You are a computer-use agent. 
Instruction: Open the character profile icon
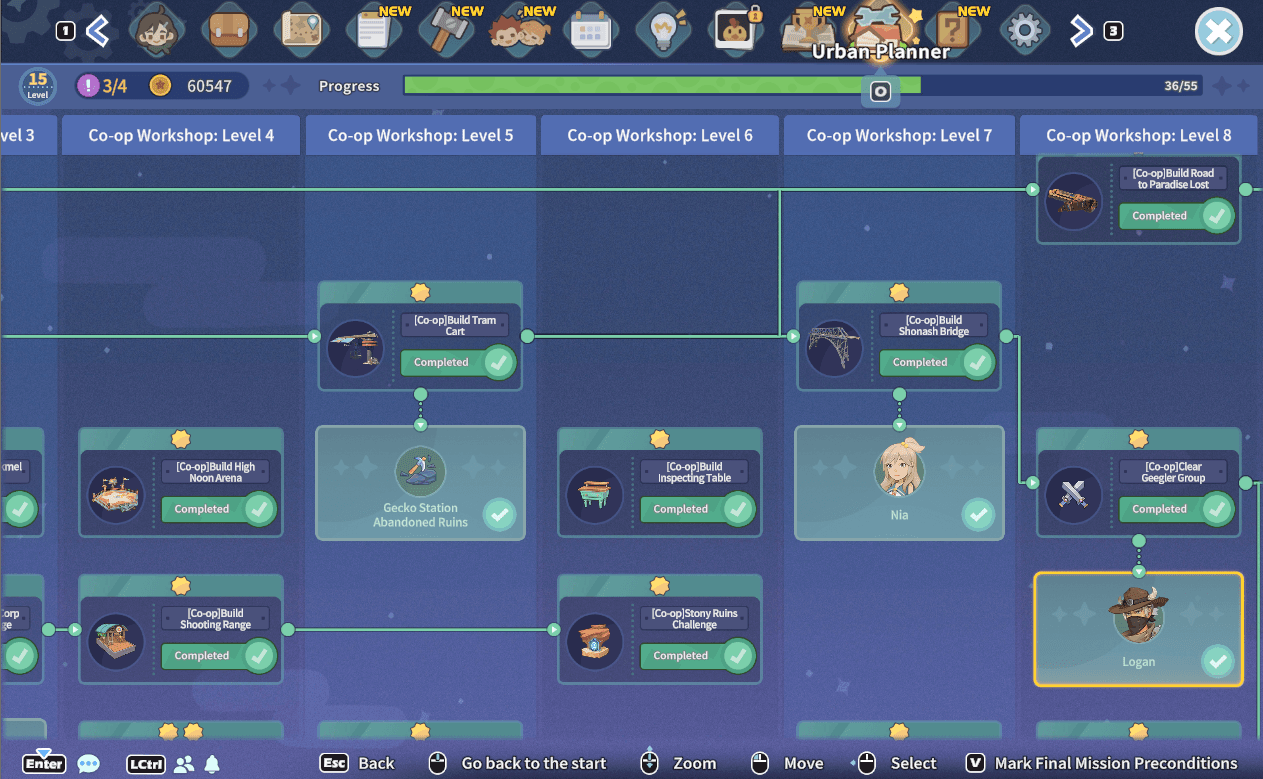click(157, 31)
